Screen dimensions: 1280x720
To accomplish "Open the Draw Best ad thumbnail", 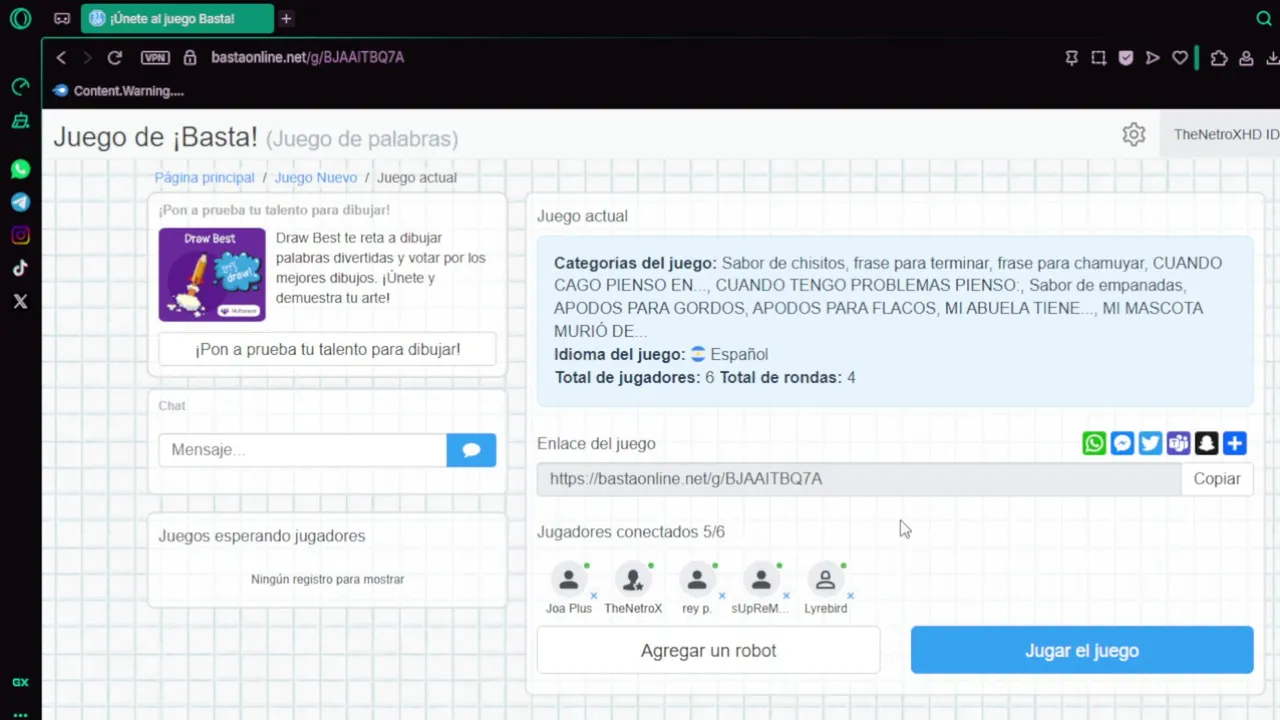I will [x=212, y=274].
